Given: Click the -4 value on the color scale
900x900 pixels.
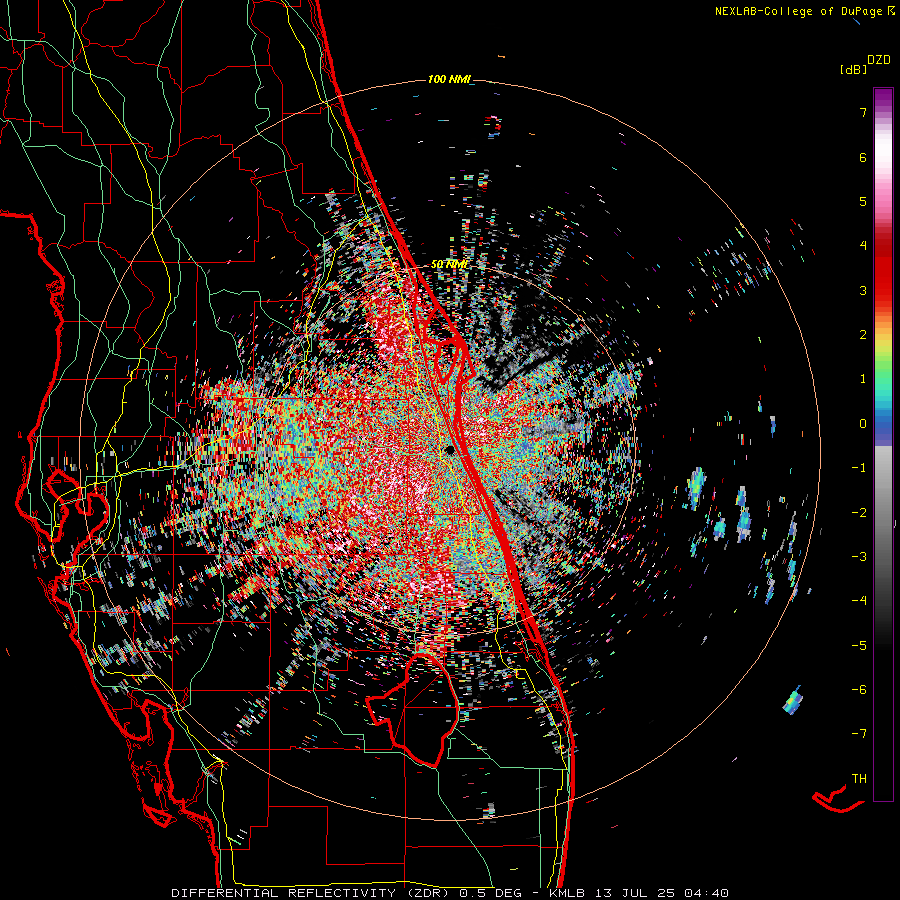Looking at the screenshot, I should click(859, 601).
